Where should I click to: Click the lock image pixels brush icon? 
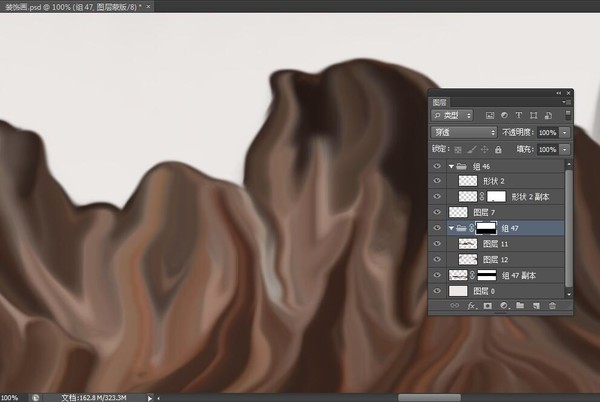click(x=471, y=150)
